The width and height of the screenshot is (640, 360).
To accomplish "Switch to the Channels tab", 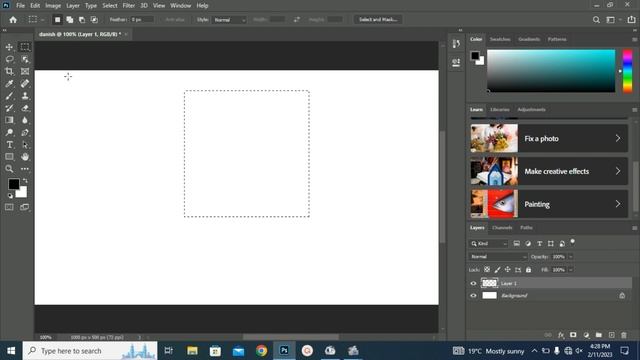I will pos(502,228).
